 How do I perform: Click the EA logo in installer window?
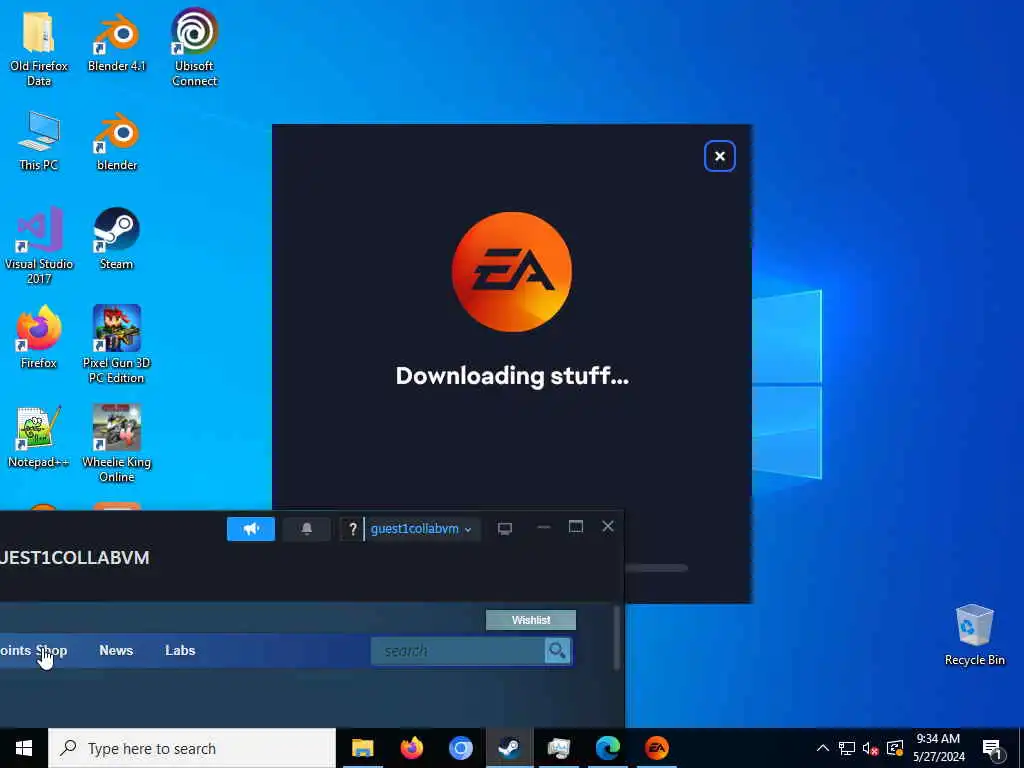click(512, 272)
